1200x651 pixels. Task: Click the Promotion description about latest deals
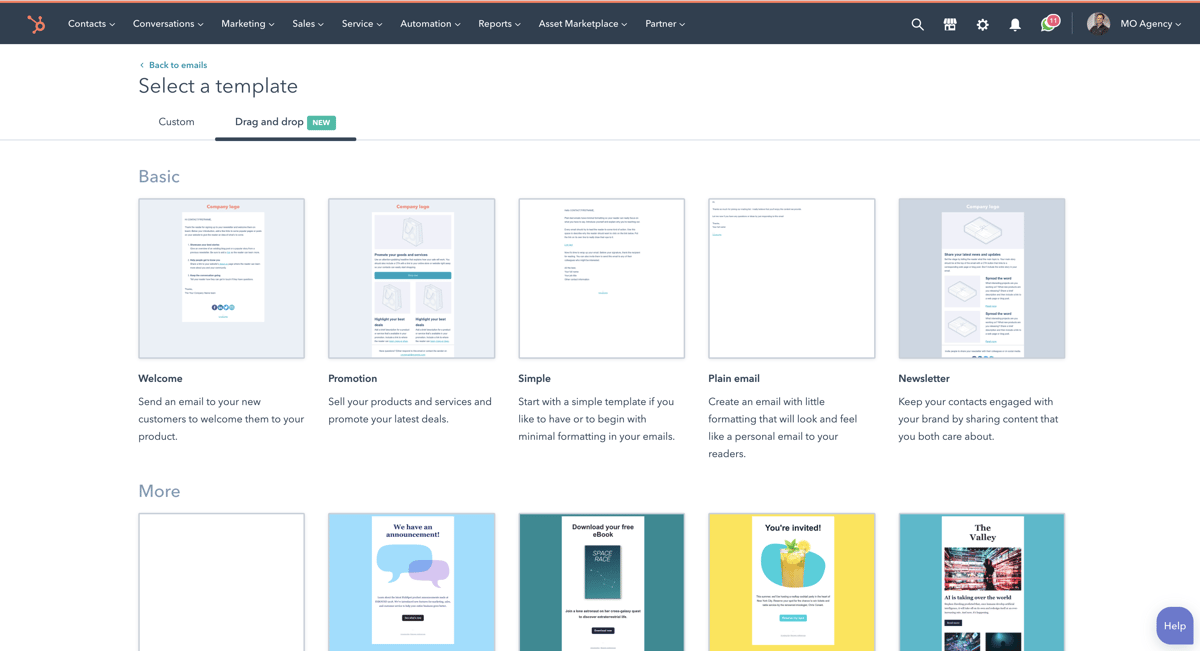[410, 410]
